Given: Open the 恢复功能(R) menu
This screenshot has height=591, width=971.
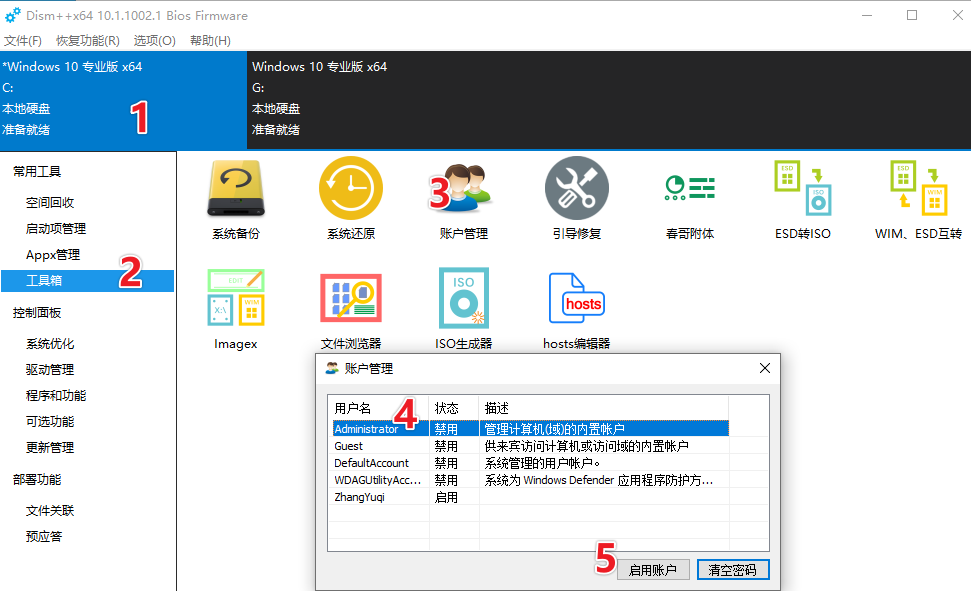Looking at the screenshot, I should [x=88, y=40].
